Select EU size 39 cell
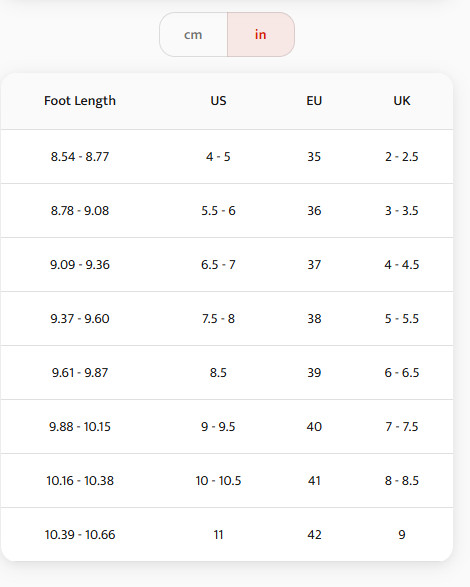 (x=314, y=372)
